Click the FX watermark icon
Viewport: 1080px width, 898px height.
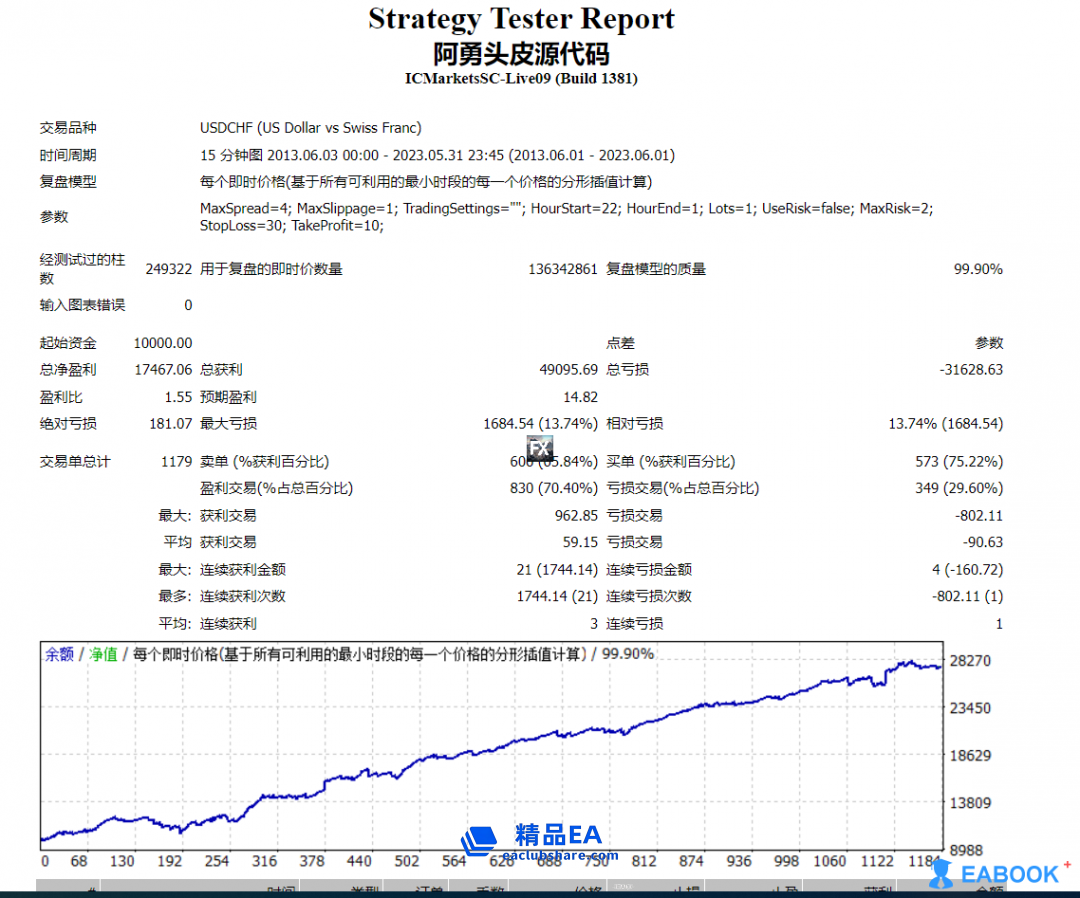tap(540, 448)
